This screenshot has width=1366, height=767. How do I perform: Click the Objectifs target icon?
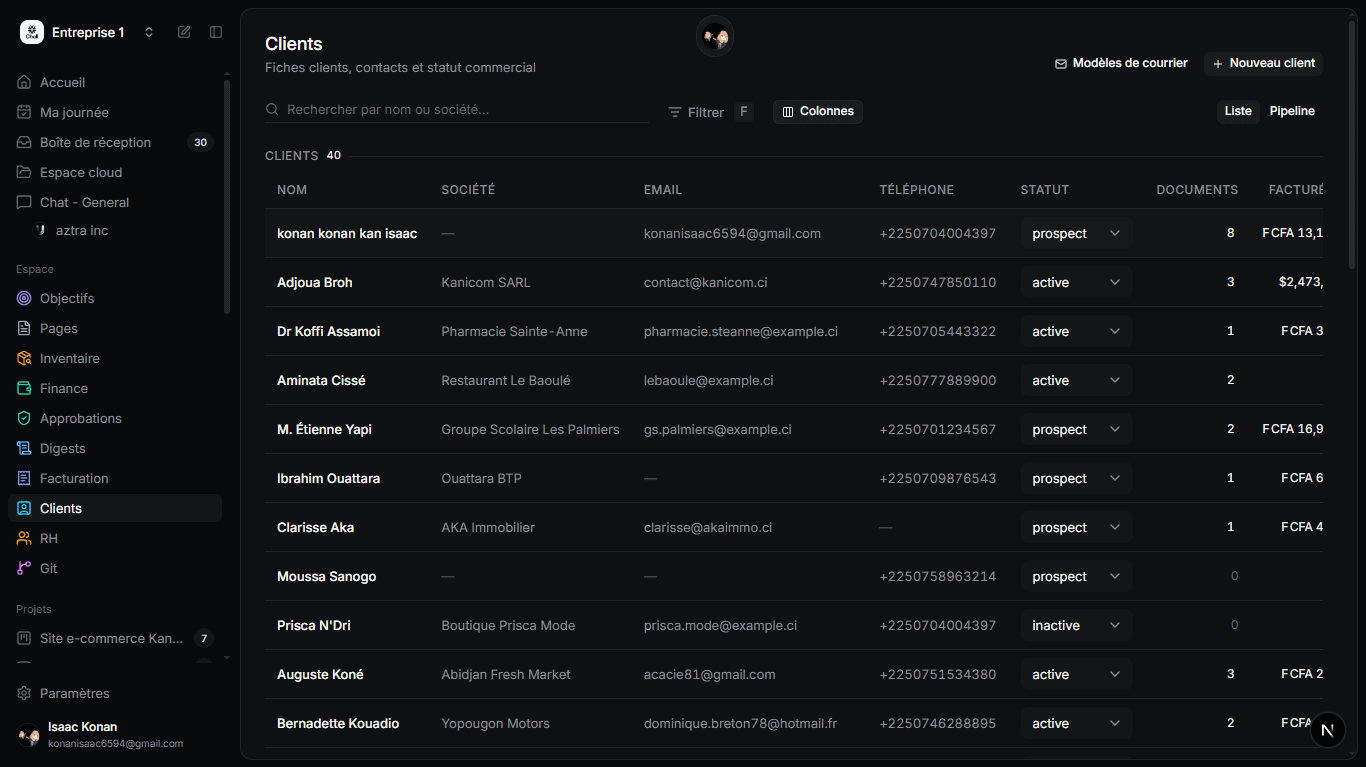(24, 298)
